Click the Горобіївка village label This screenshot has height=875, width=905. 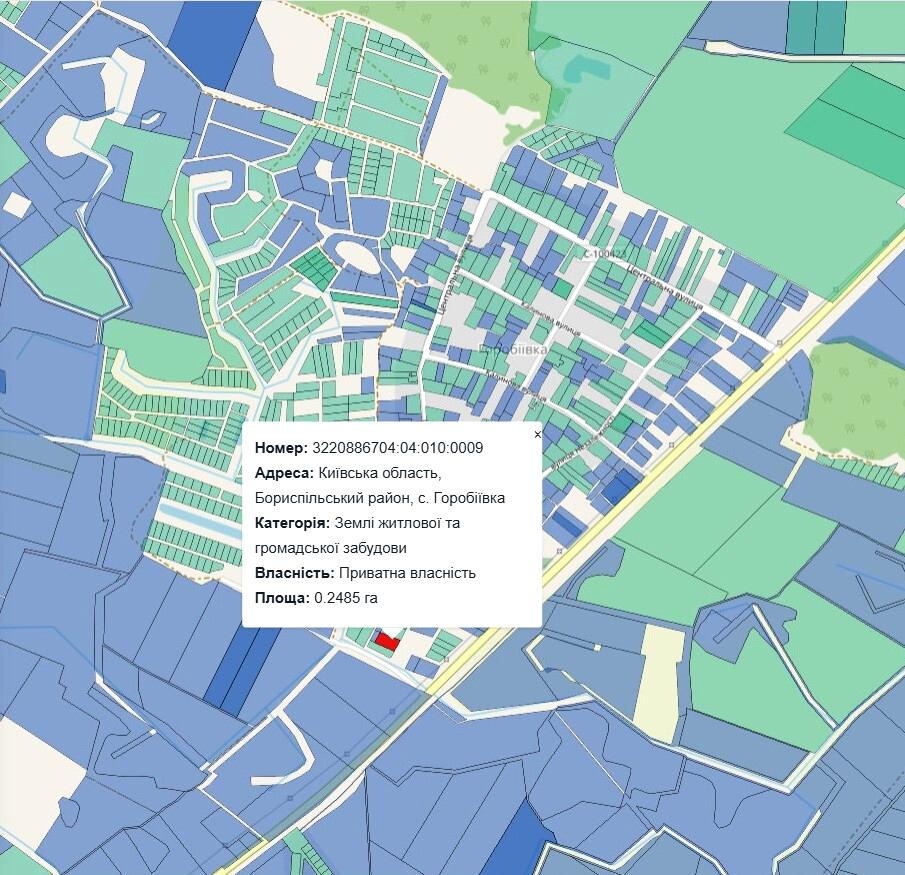(513, 350)
